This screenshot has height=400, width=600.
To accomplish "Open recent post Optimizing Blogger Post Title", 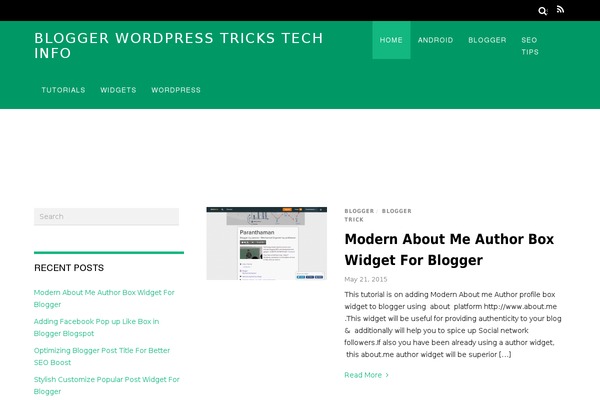I will click(102, 356).
